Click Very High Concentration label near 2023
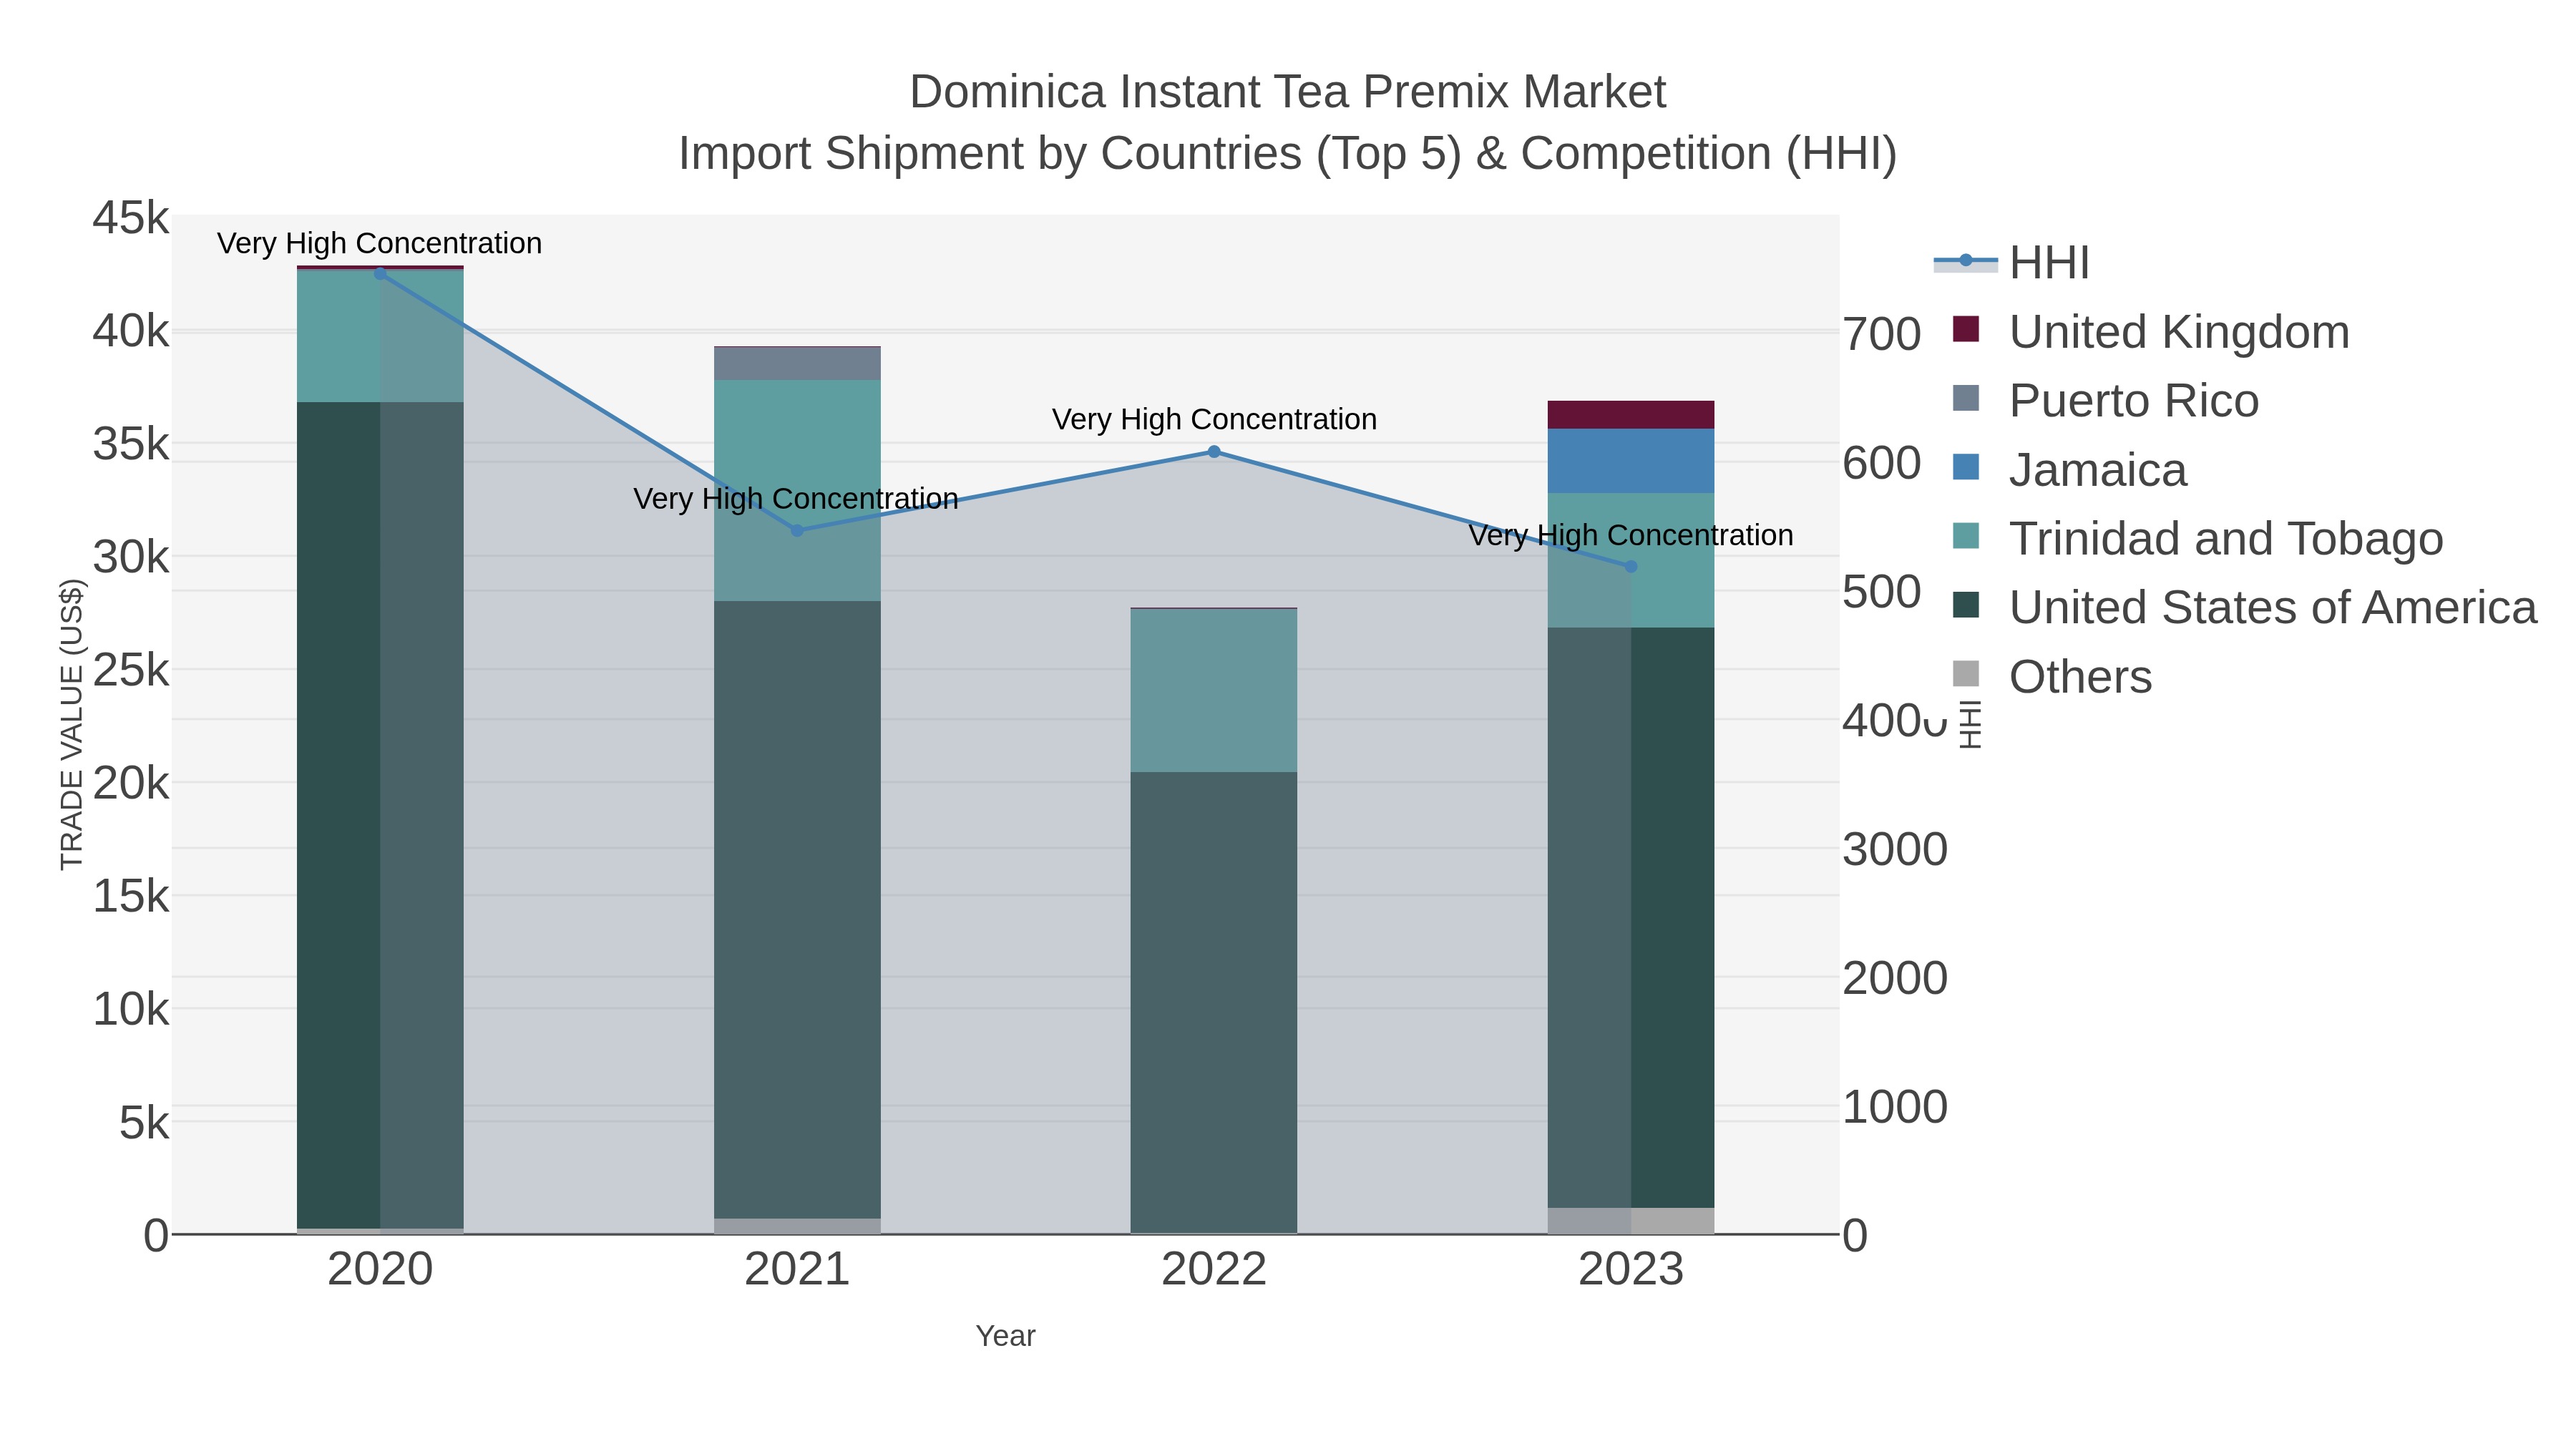This screenshot has height=1449, width=2576. (1631, 535)
